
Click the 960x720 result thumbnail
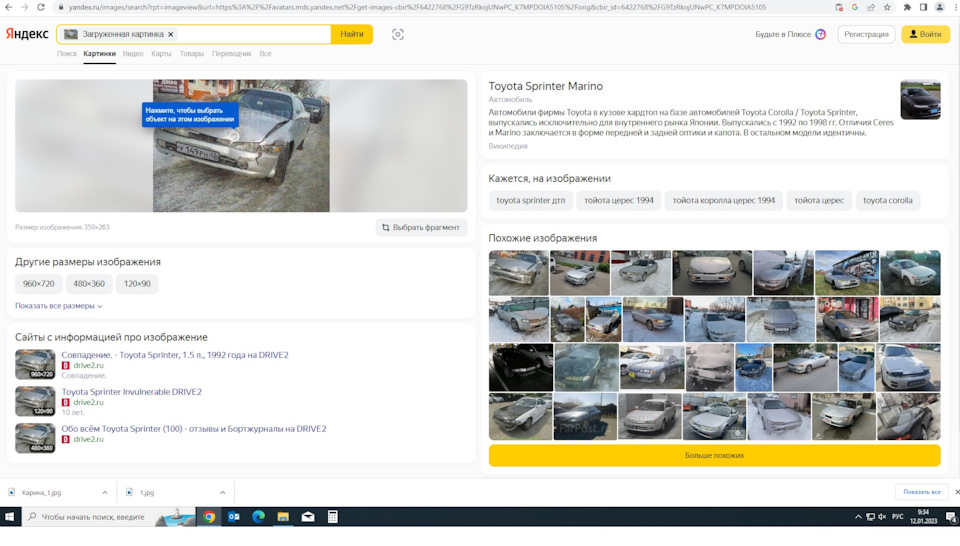tap(35, 364)
